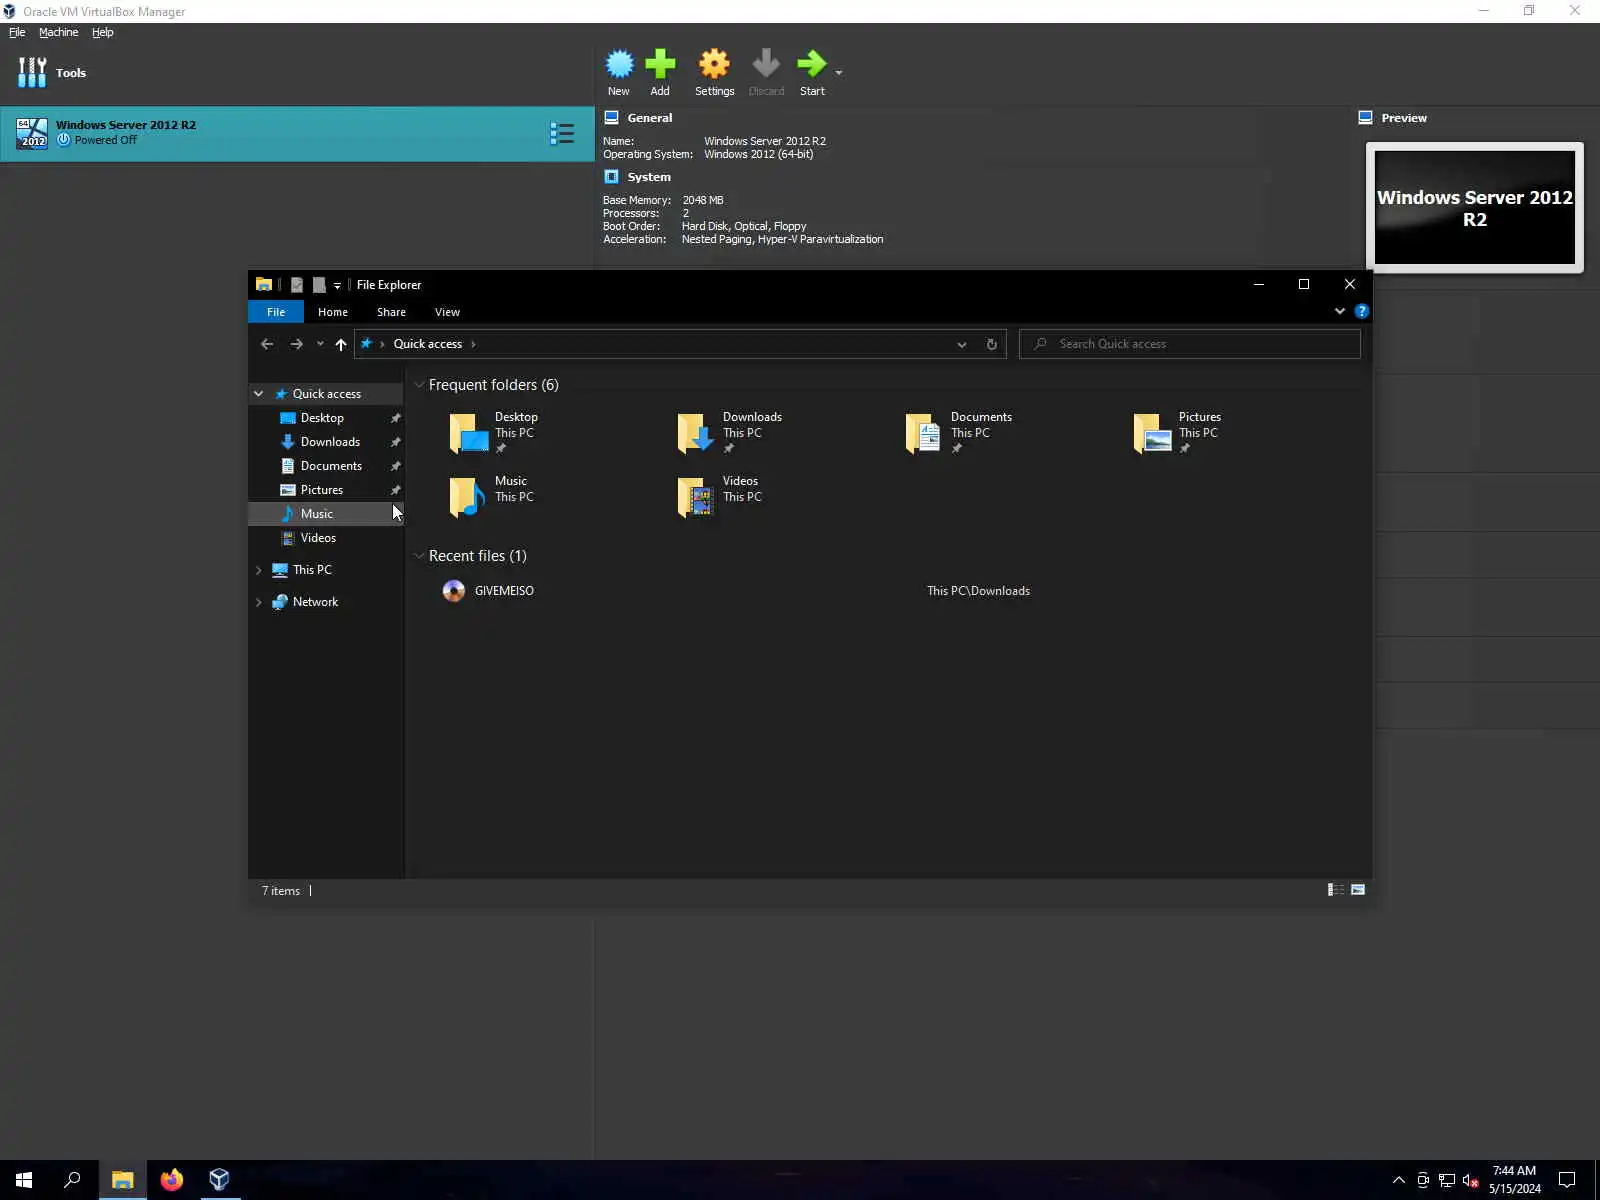Open taskbar Search

72,1180
